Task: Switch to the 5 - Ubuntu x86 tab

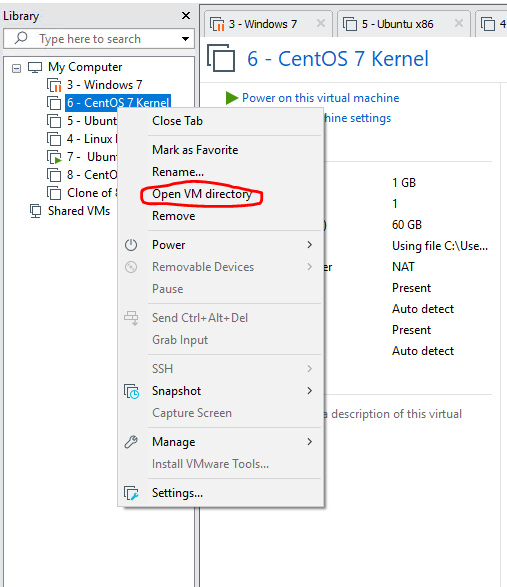Action: (x=403, y=24)
